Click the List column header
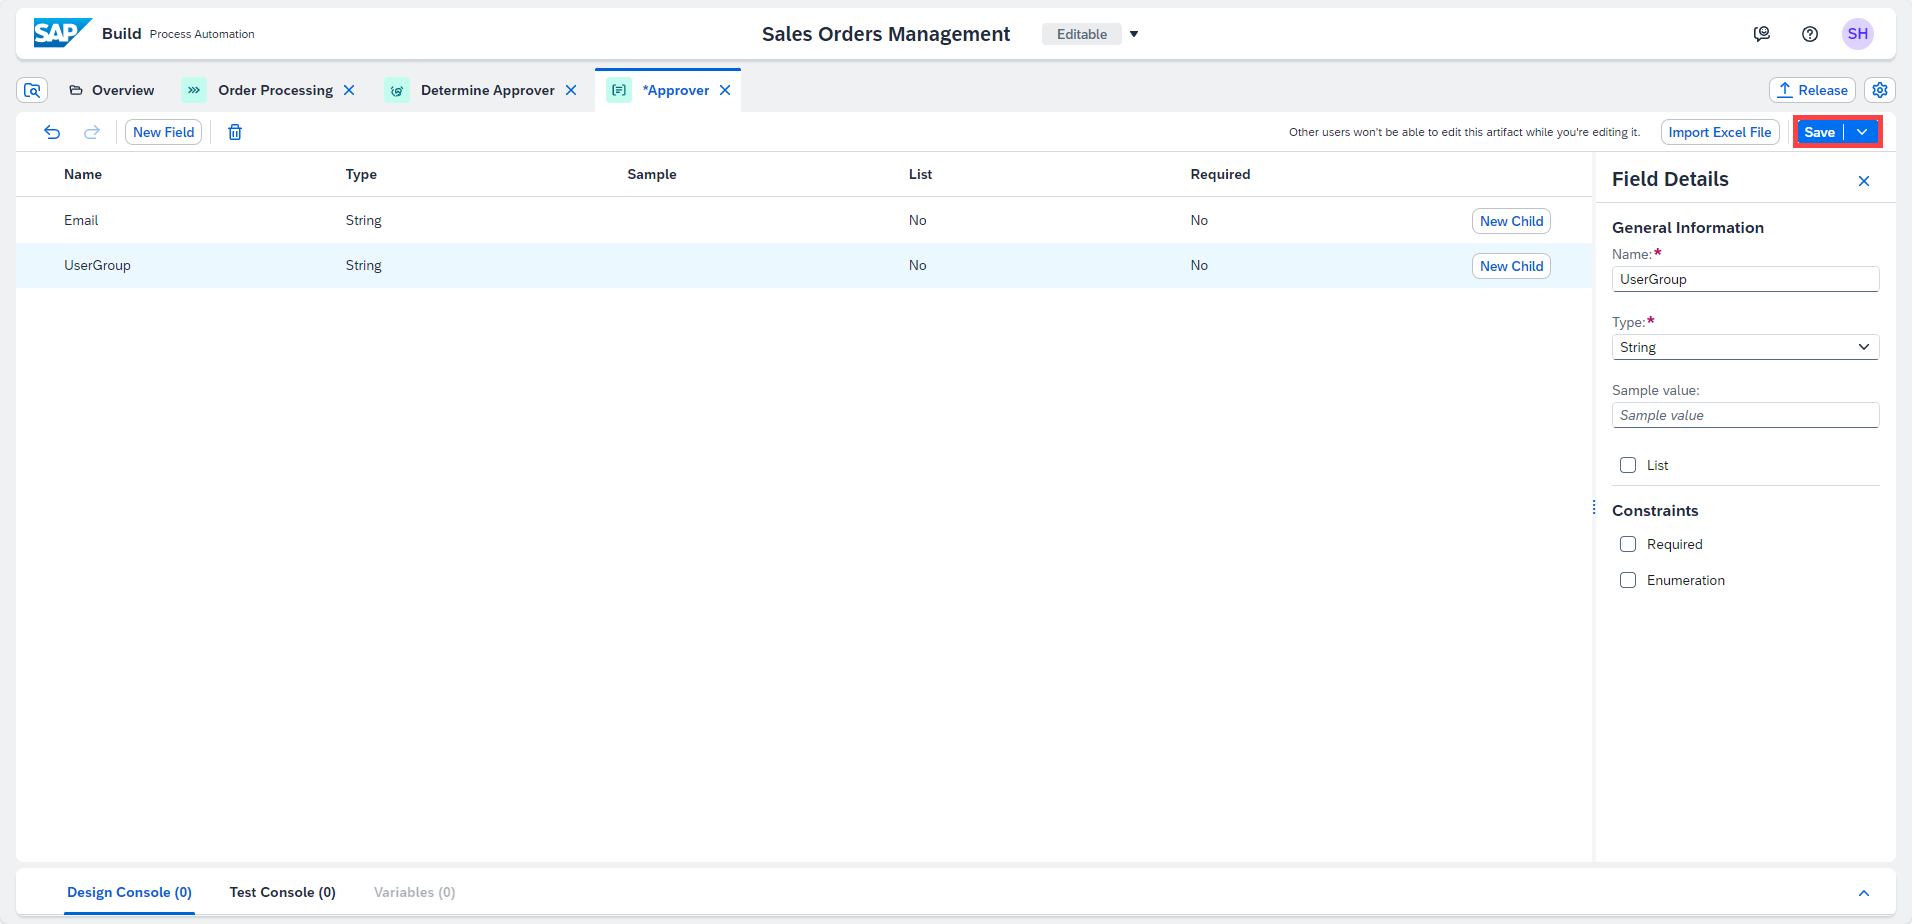The width and height of the screenshot is (1912, 924). coord(920,174)
